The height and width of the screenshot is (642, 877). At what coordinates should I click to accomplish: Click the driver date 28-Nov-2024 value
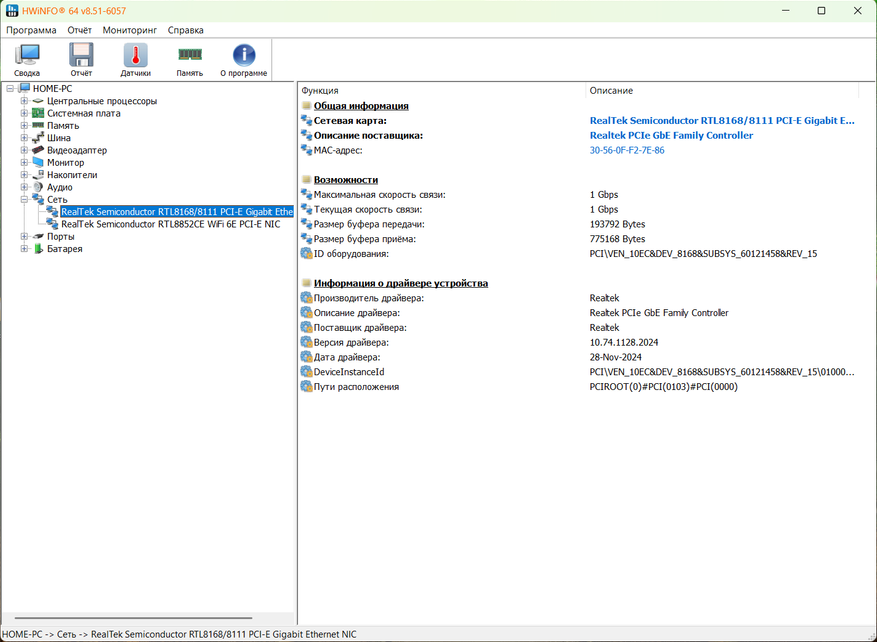coord(616,357)
